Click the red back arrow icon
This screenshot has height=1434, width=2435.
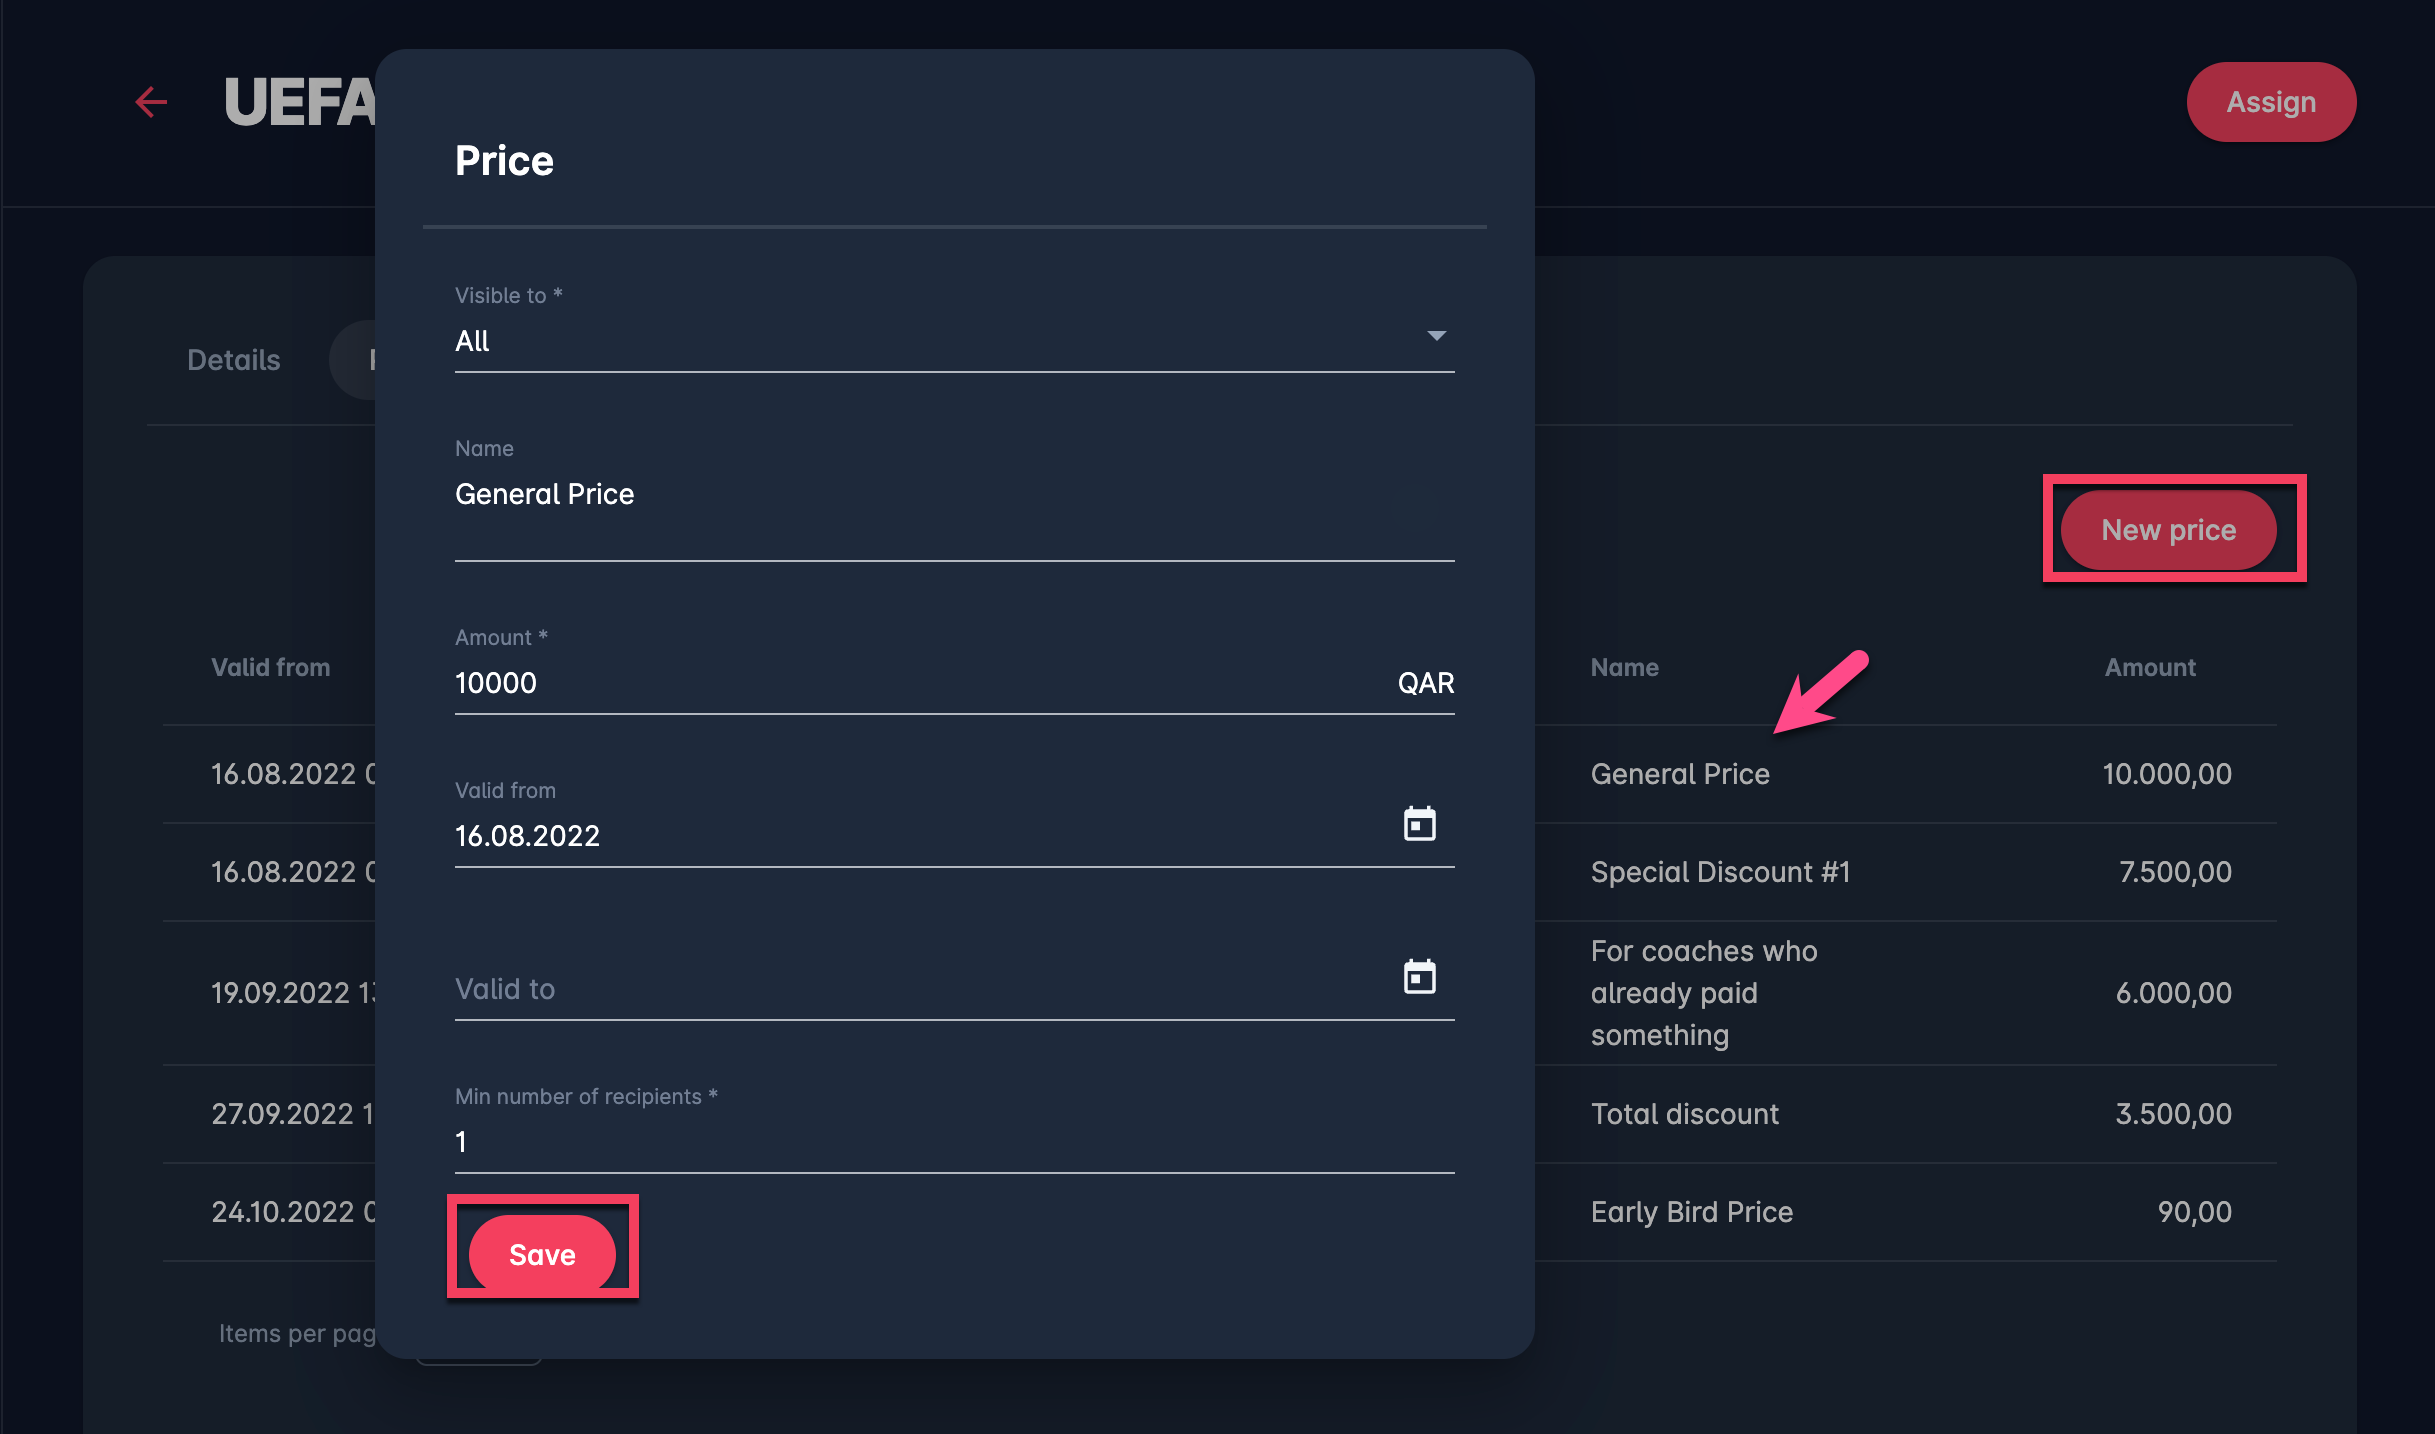pyautogui.click(x=151, y=102)
